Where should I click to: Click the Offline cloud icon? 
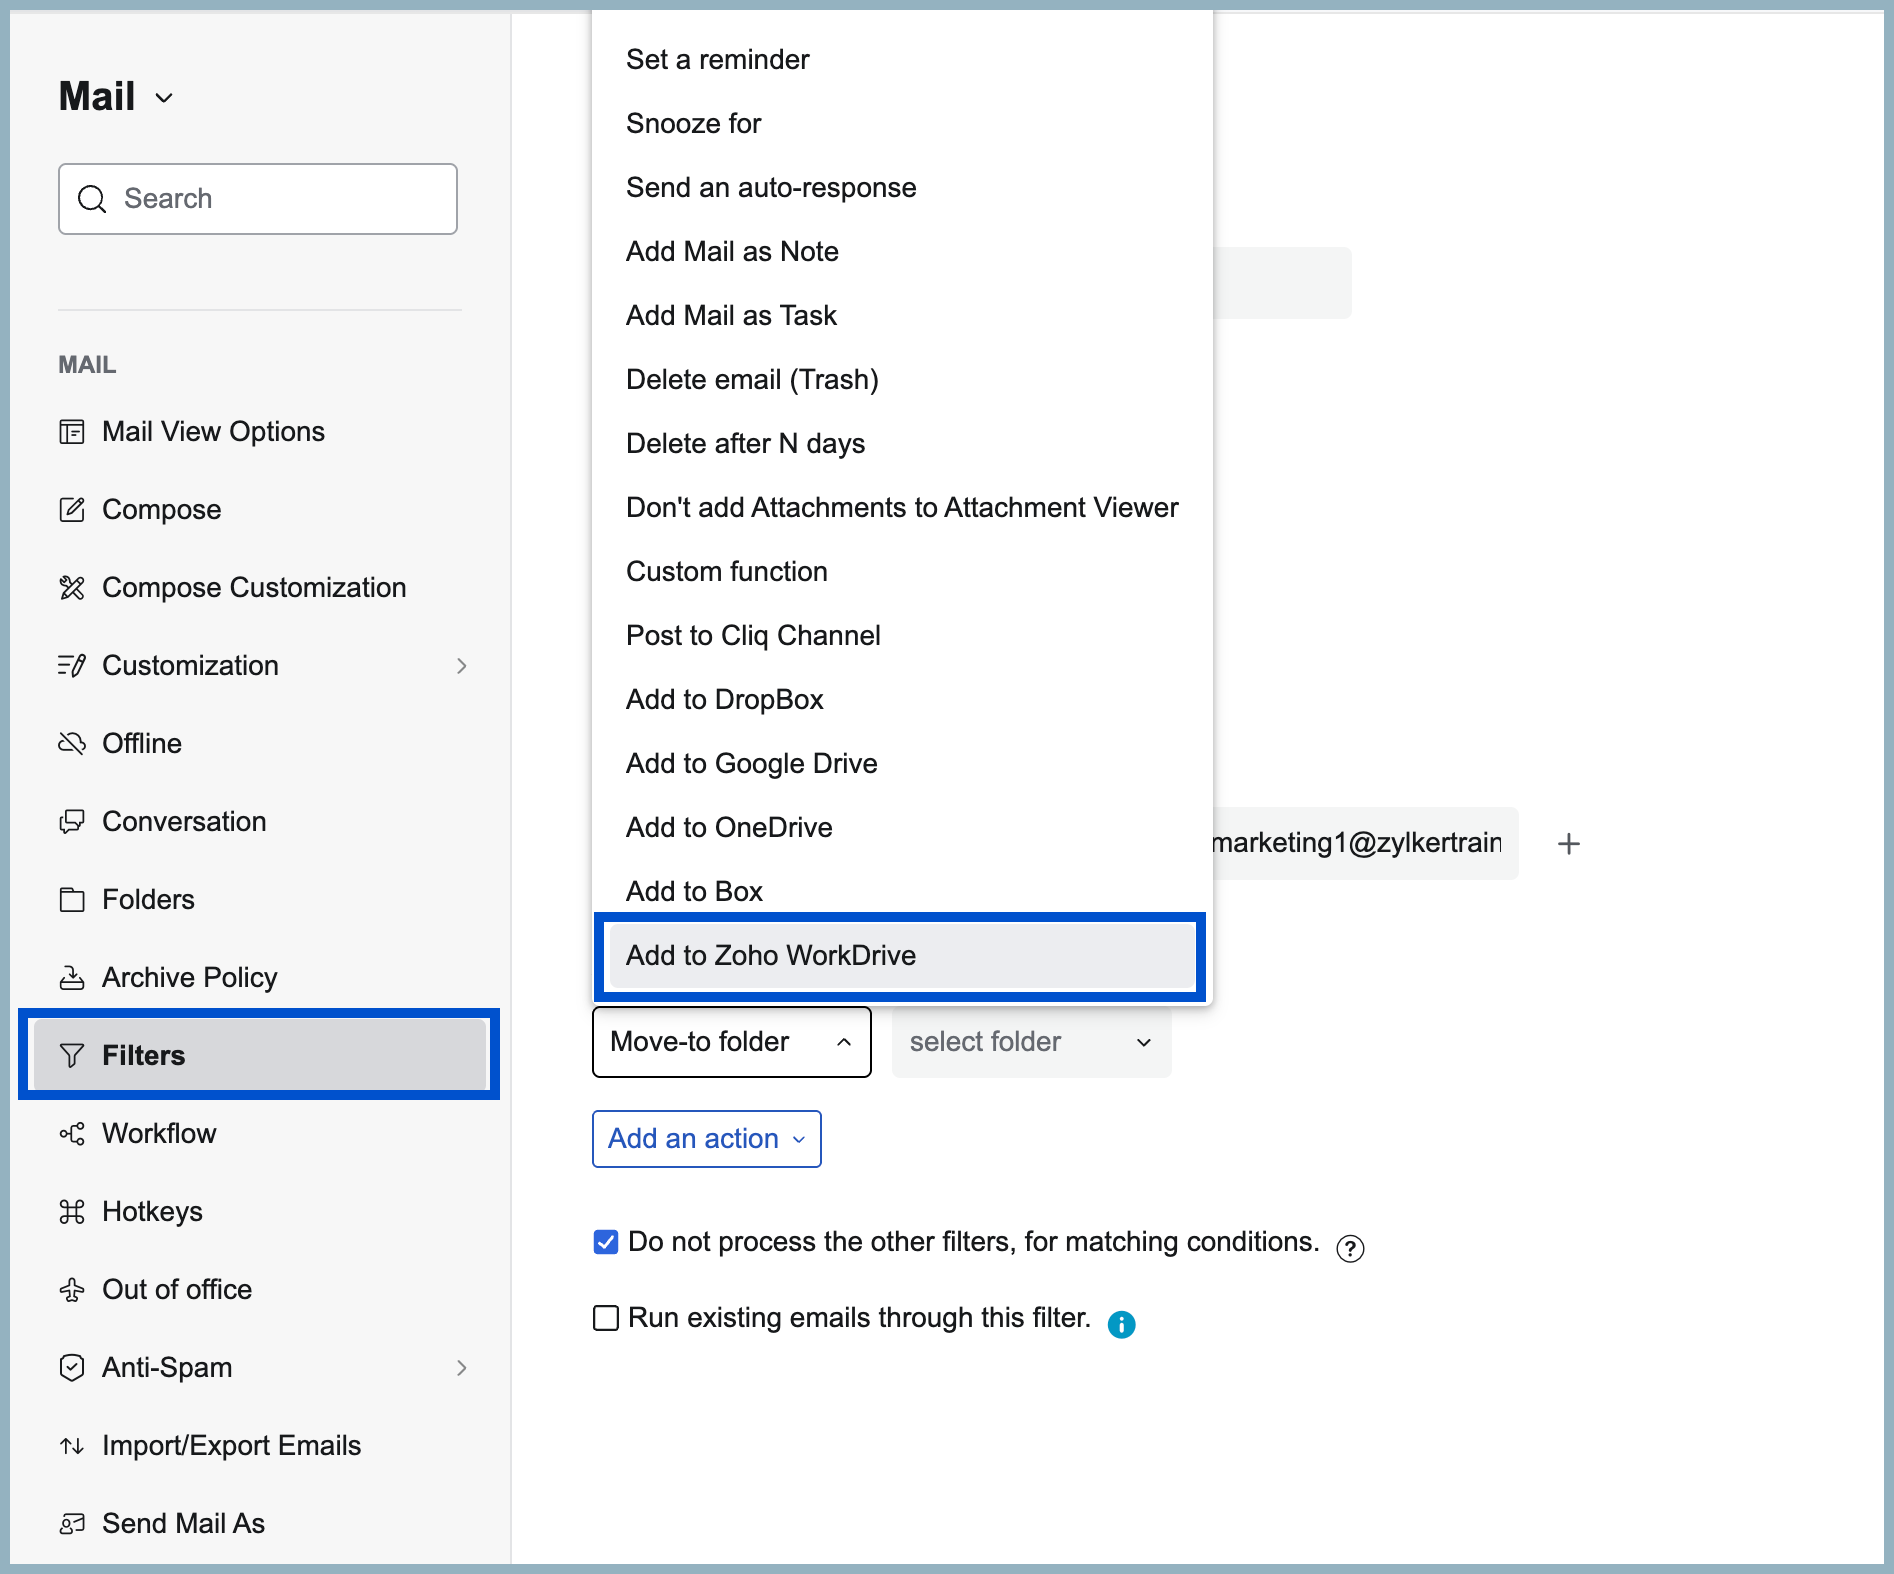72,744
